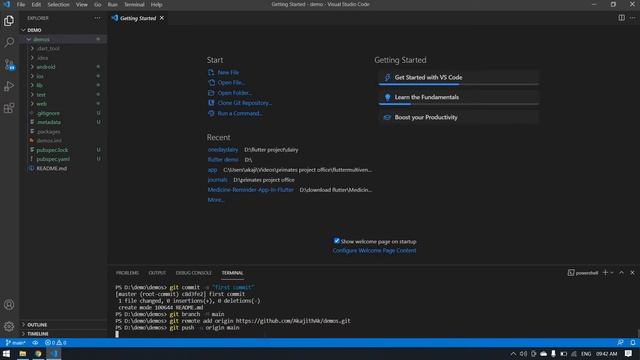Open the View menu
Screen dimensions: 640x360
[x=82, y=4]
